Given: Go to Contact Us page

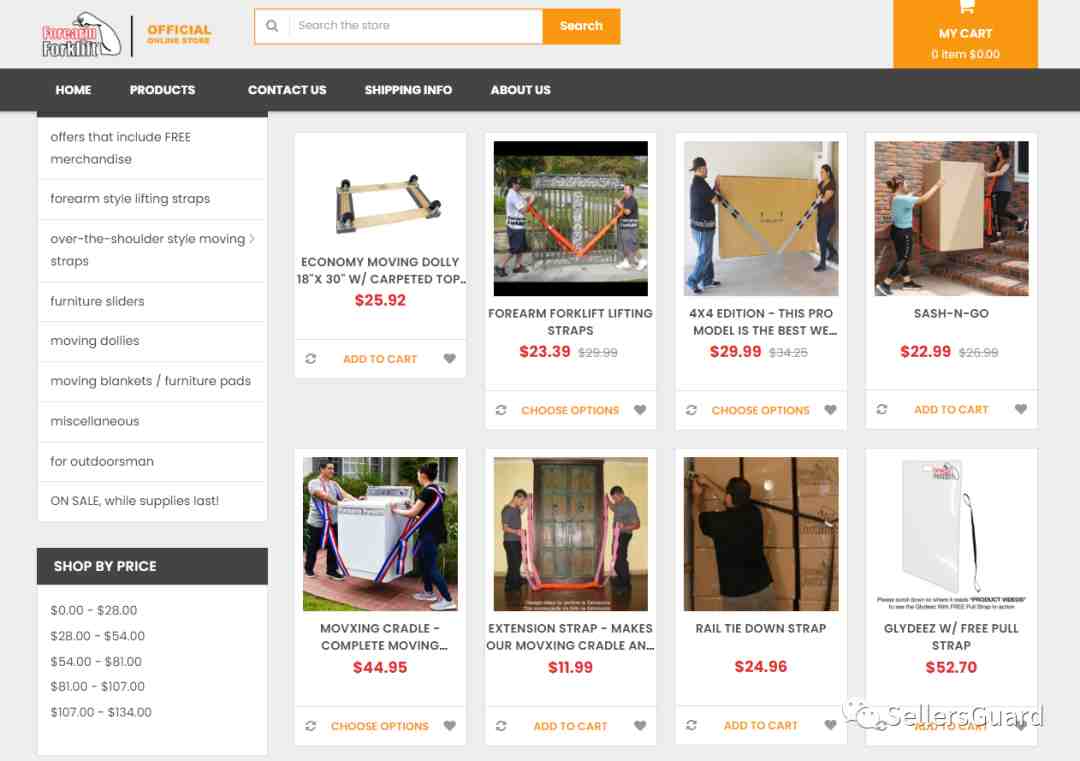Looking at the screenshot, I should coord(287,90).
